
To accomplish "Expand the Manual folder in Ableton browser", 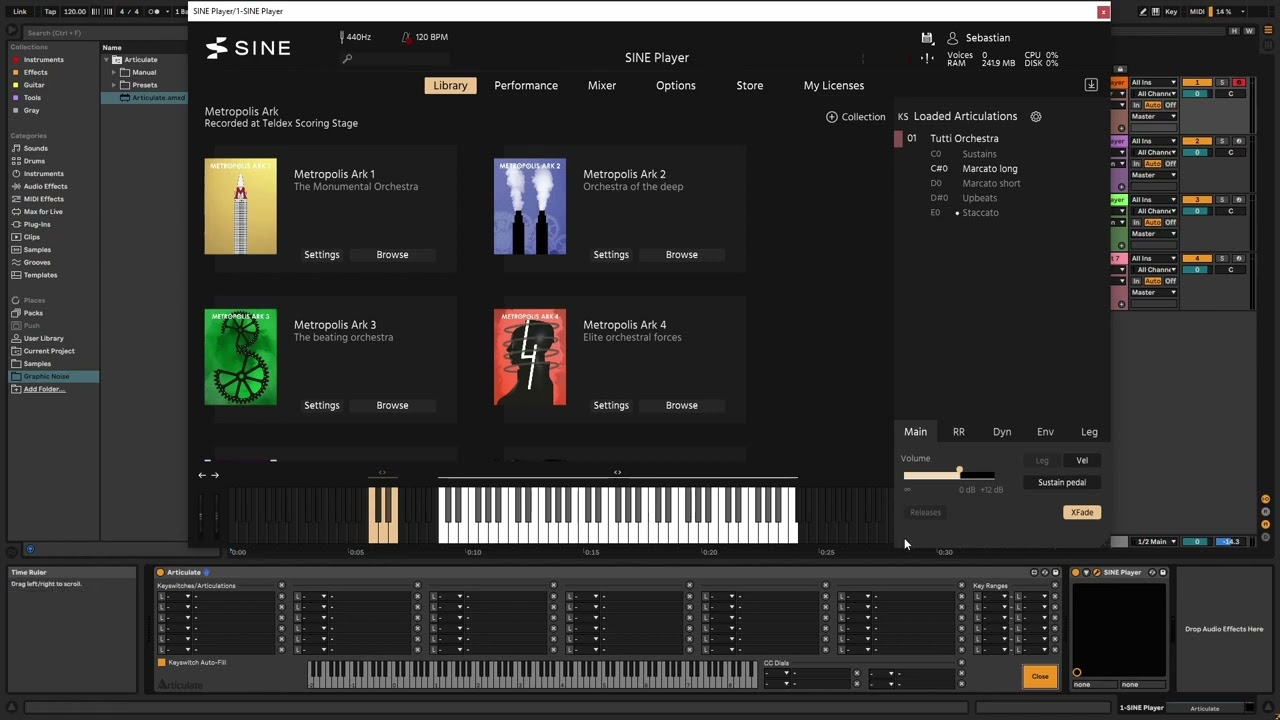I will pos(114,72).
